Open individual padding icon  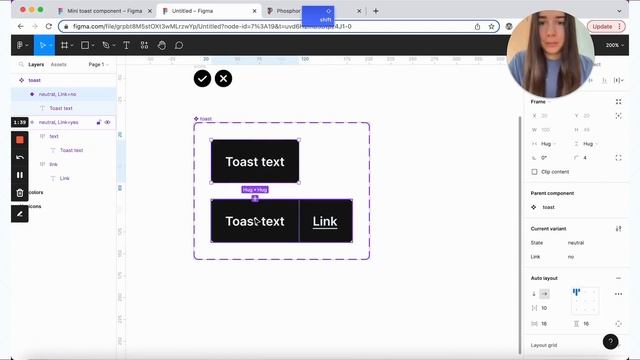(x=618, y=324)
